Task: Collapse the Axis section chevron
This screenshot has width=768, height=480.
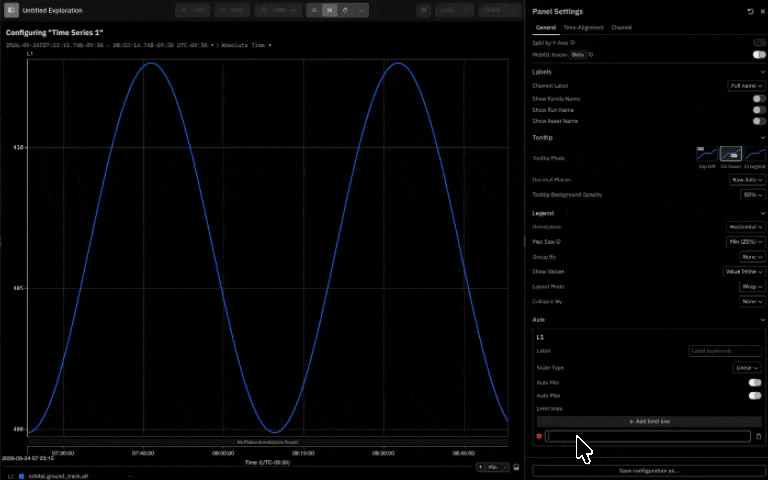Action: pos(763,320)
